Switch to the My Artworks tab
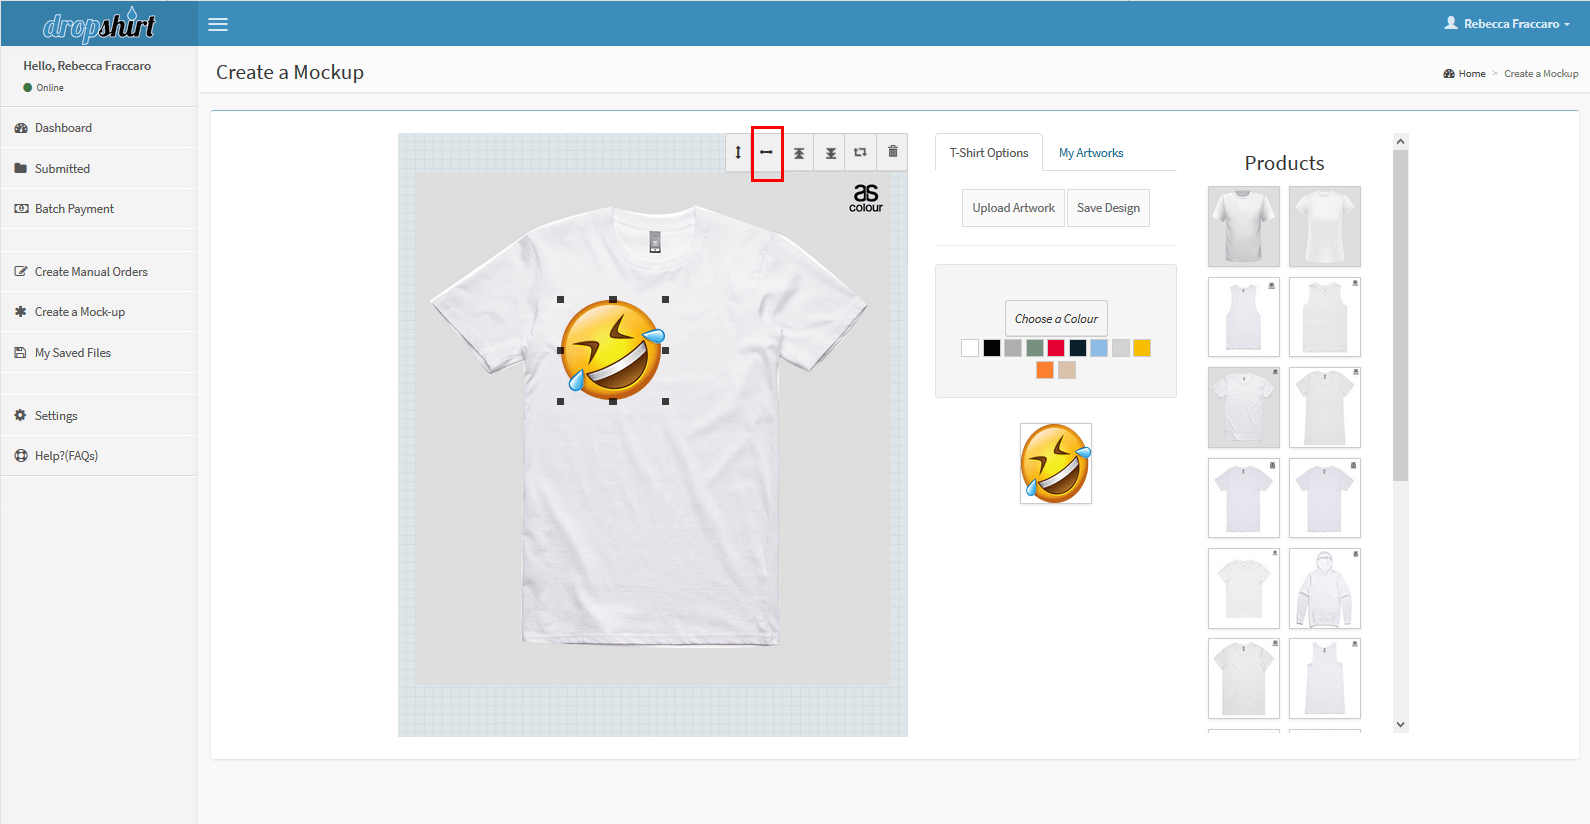Viewport: 1590px width, 824px height. [1091, 153]
